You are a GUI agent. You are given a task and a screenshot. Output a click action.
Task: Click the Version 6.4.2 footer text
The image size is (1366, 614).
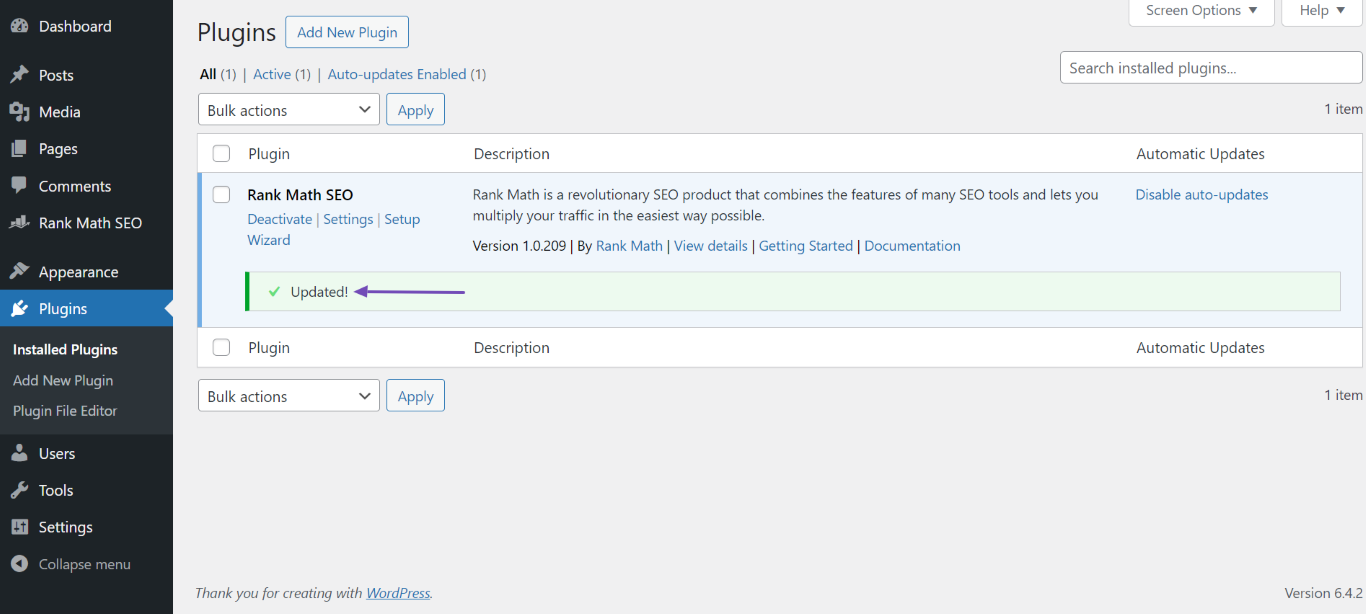tap(1324, 593)
